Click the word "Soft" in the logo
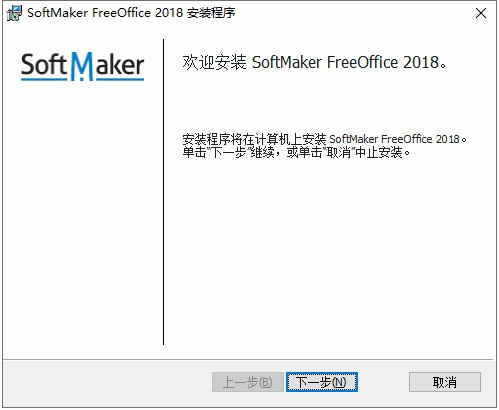 tap(44, 64)
